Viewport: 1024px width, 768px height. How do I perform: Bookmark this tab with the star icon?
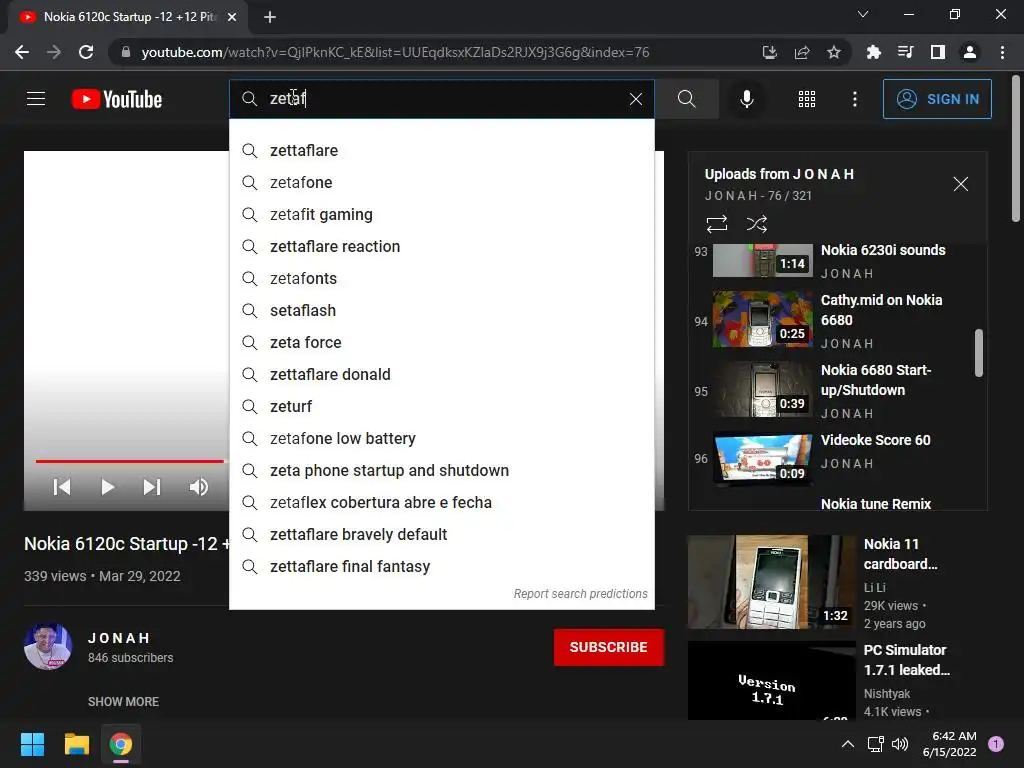(833, 52)
